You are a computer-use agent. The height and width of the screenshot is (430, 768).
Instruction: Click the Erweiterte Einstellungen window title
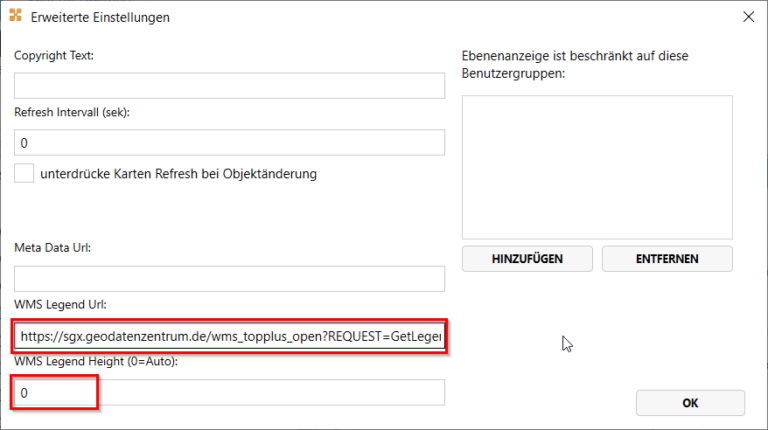point(100,18)
